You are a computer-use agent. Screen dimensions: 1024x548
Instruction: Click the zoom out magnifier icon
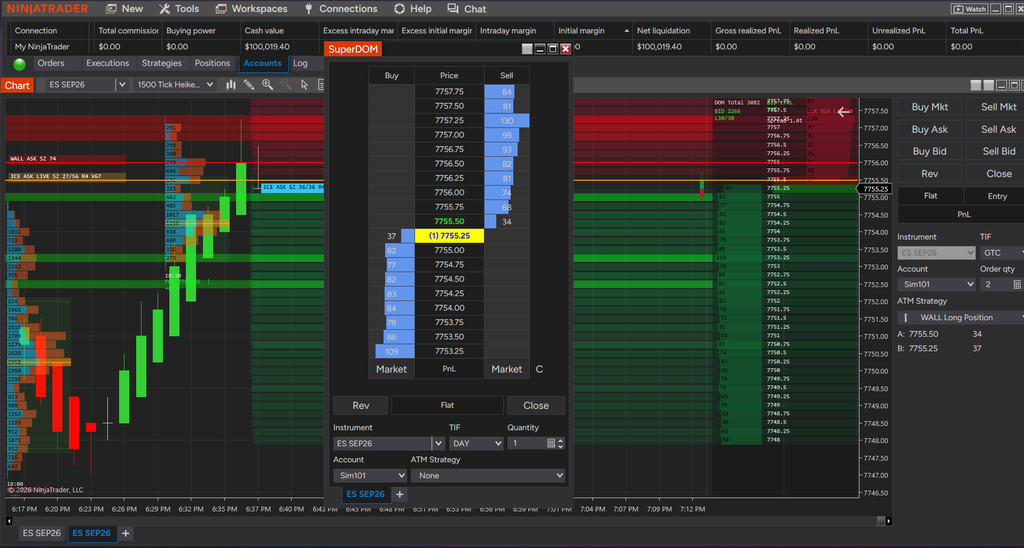click(285, 85)
